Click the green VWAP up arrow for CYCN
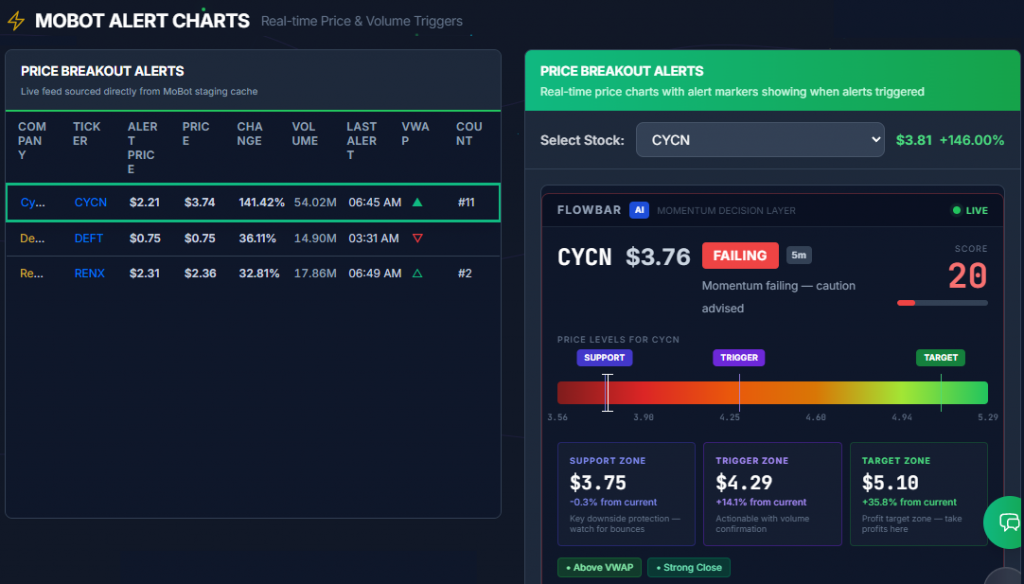1024x584 pixels. pos(417,203)
